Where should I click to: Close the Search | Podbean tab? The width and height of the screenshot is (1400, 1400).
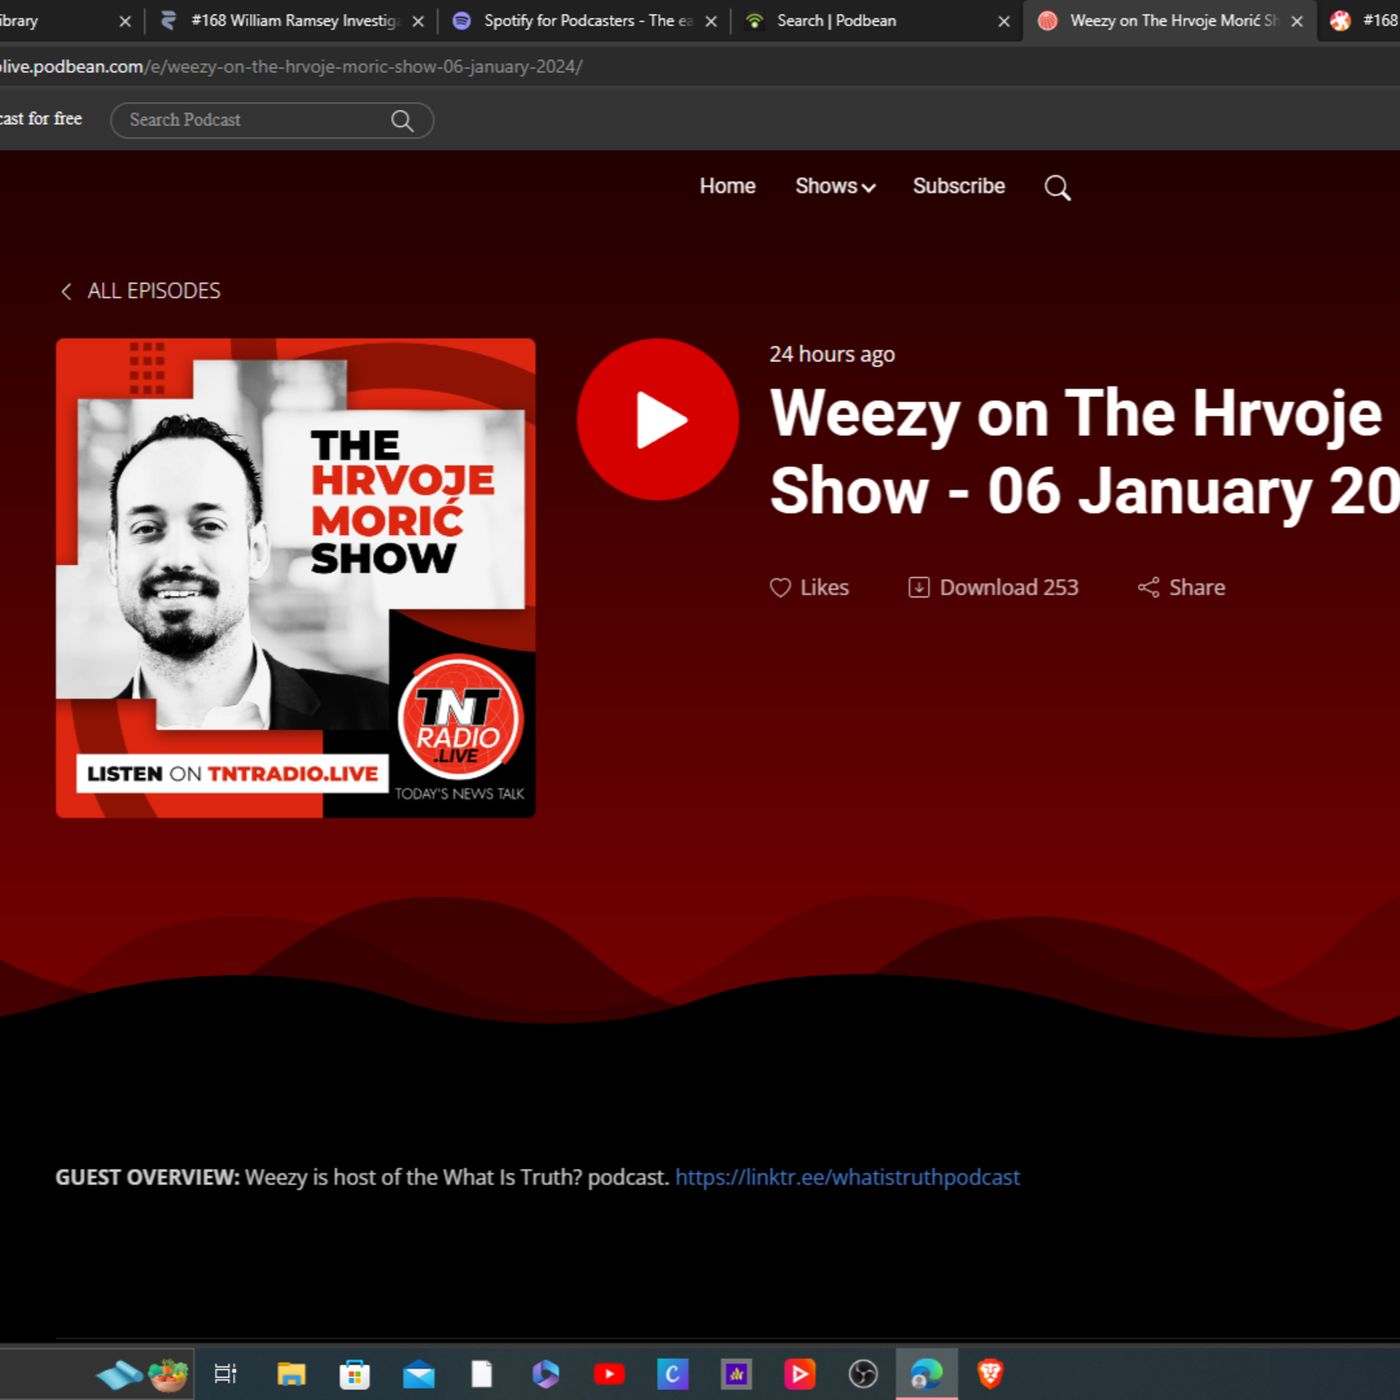coord(1004,21)
